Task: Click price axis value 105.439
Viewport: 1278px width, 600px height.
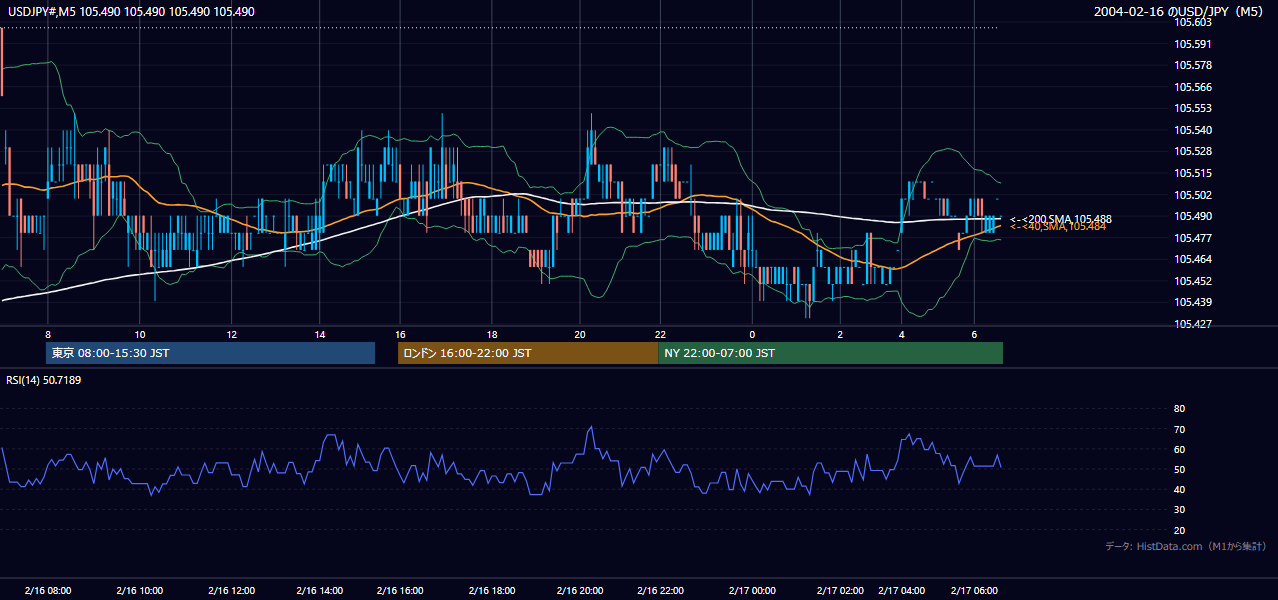Action: pos(1193,302)
